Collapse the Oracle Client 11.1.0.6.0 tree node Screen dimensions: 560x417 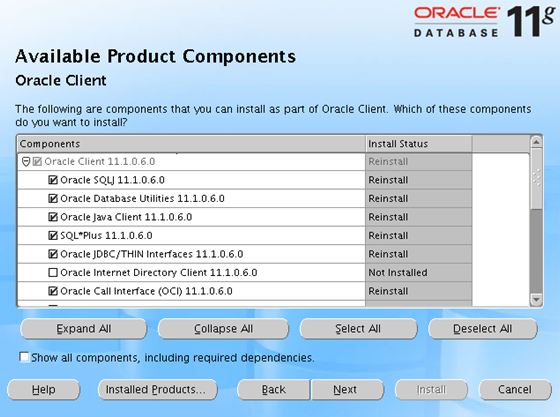(x=26, y=162)
